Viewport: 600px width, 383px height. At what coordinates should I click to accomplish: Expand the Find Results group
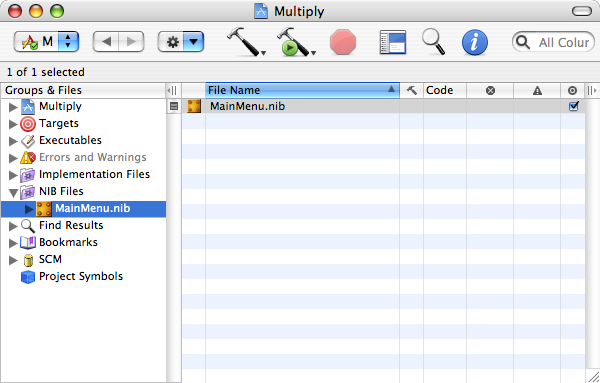click(x=13, y=226)
